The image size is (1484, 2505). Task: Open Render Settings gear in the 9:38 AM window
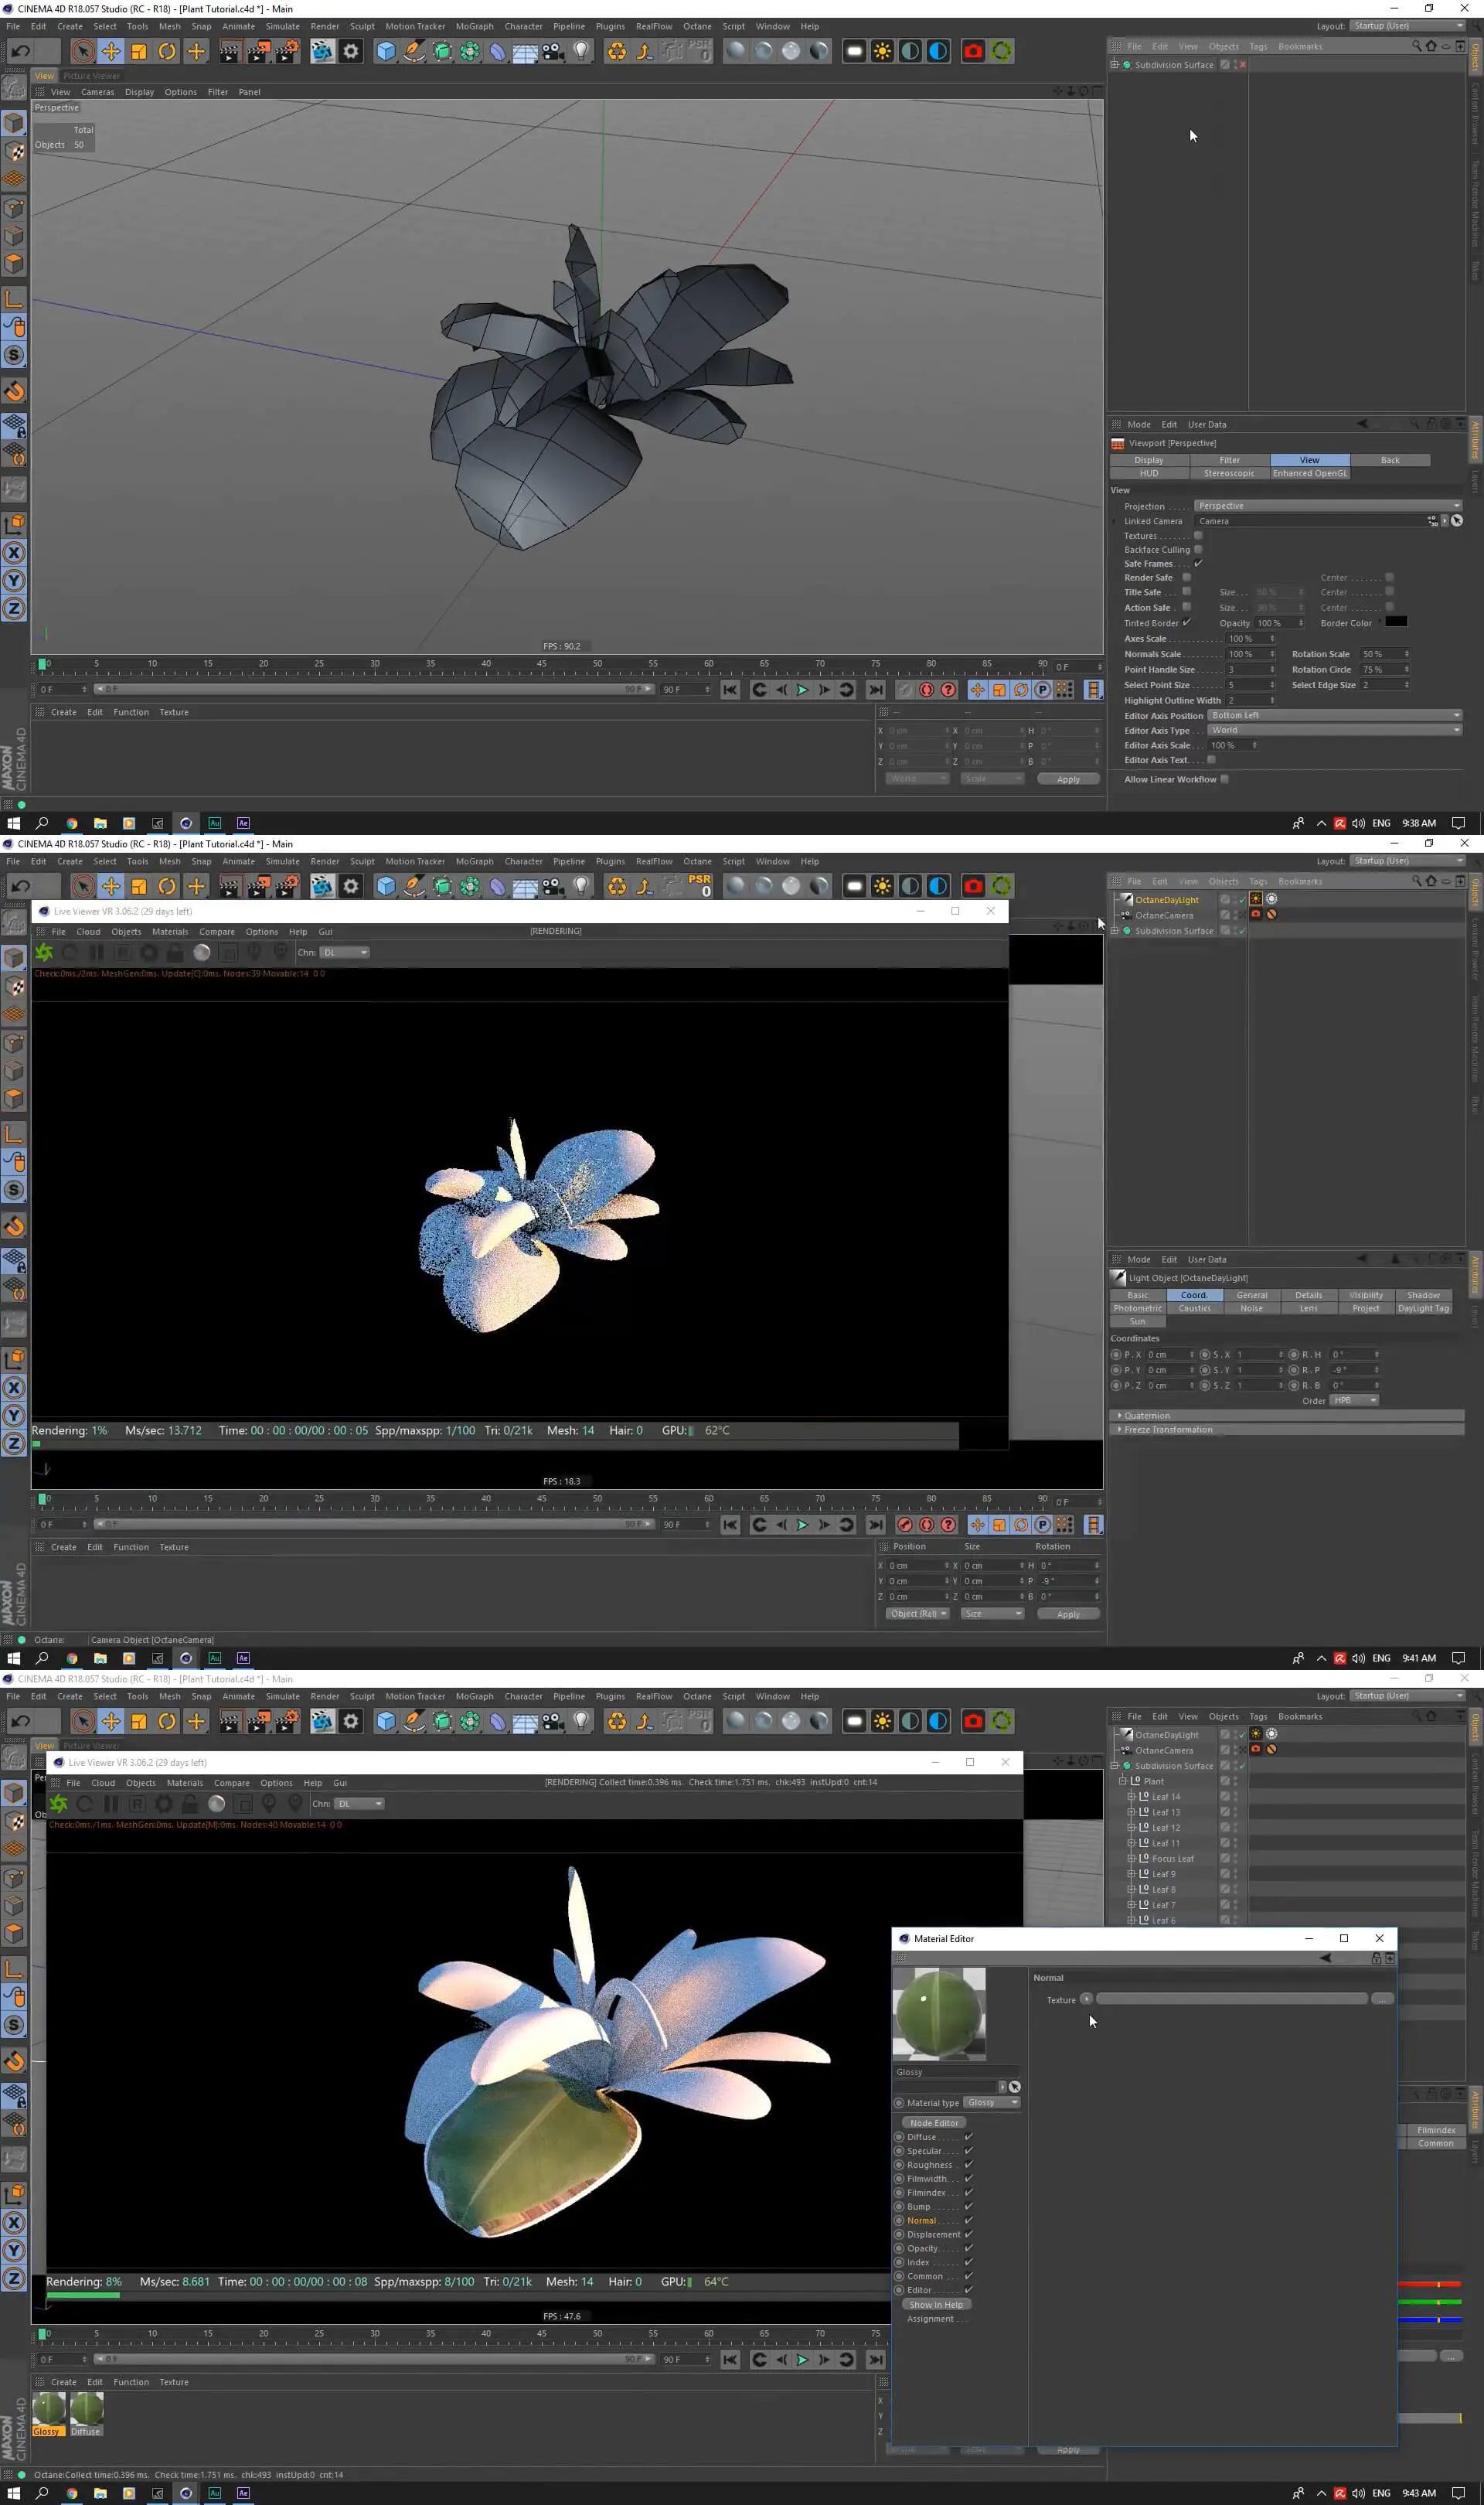[x=351, y=51]
